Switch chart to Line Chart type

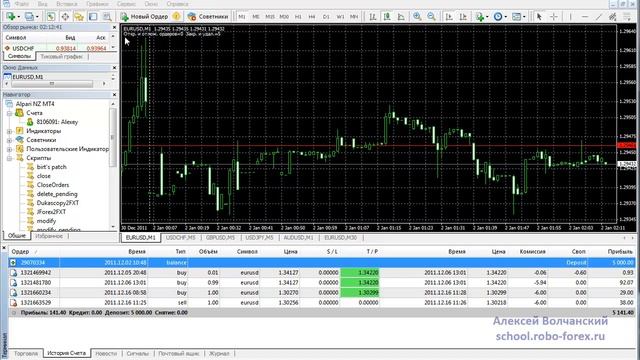[401, 17]
